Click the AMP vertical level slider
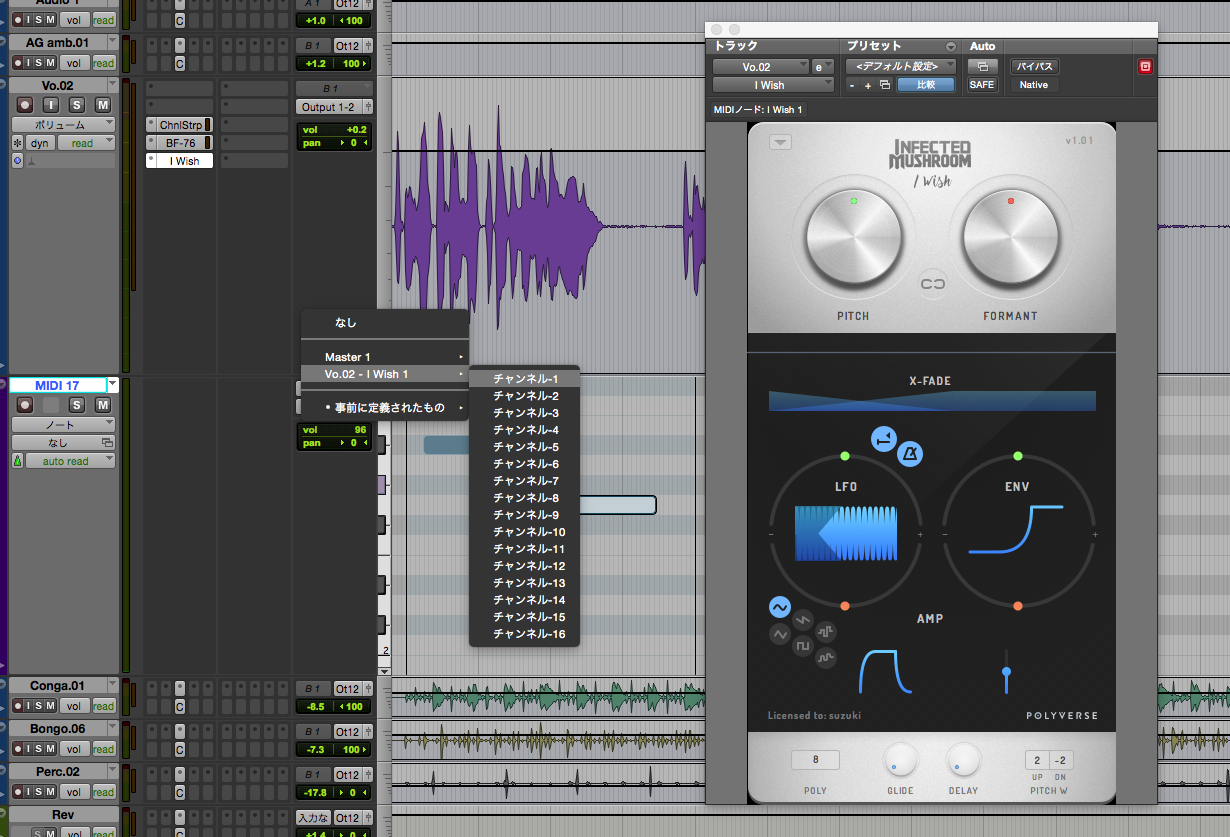Viewport: 1230px width, 837px height. pos(1006,671)
